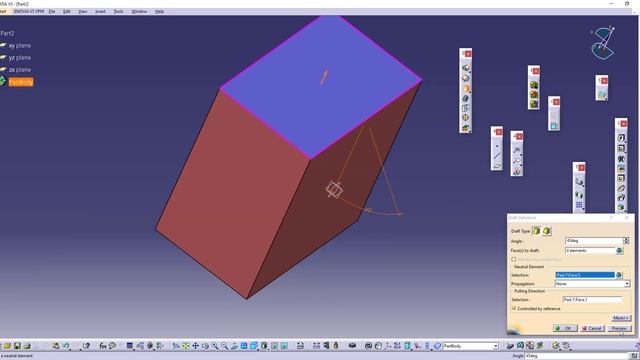The width and height of the screenshot is (640, 360).
Task: Click the Zoom In icon
Action: click(215, 346)
